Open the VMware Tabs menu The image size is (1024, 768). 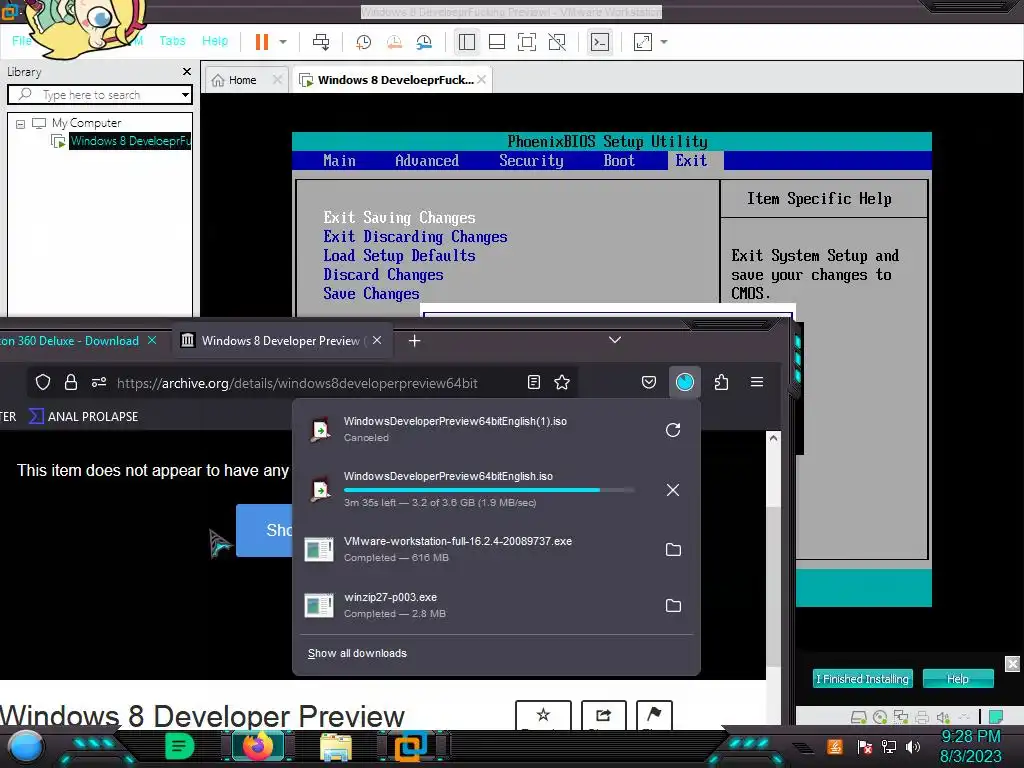click(x=172, y=40)
